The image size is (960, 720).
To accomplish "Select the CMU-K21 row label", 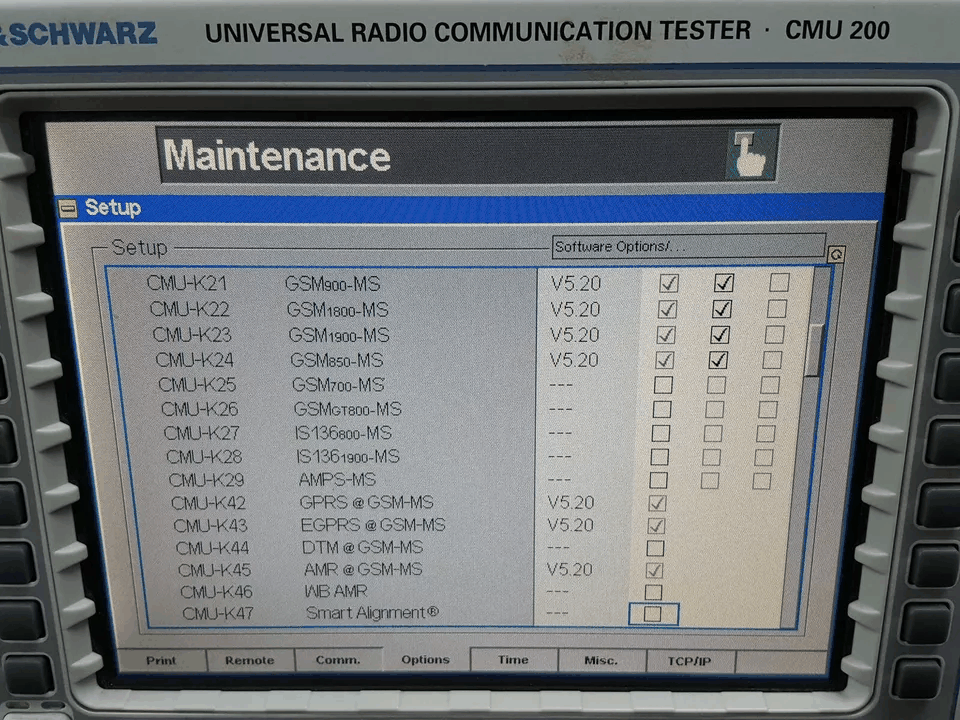I will pos(187,283).
